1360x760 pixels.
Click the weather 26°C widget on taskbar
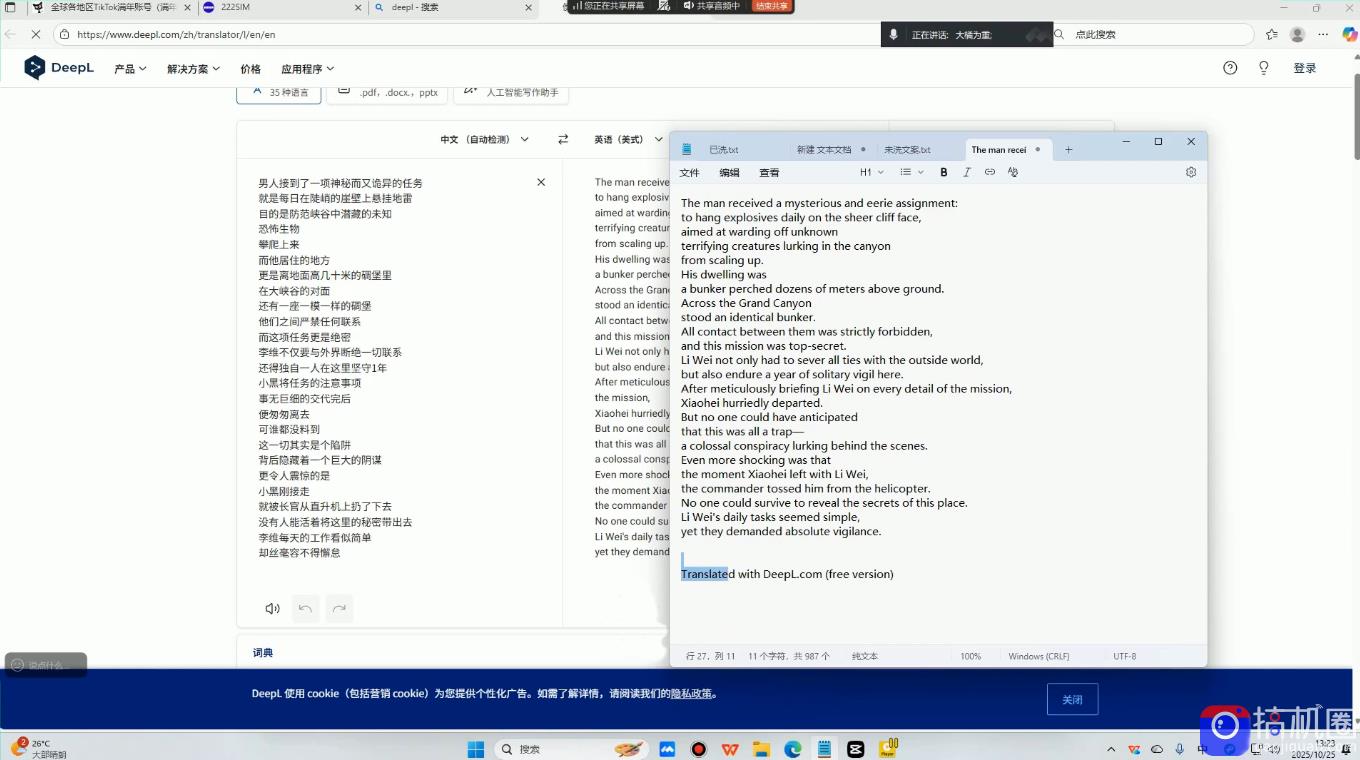38,749
